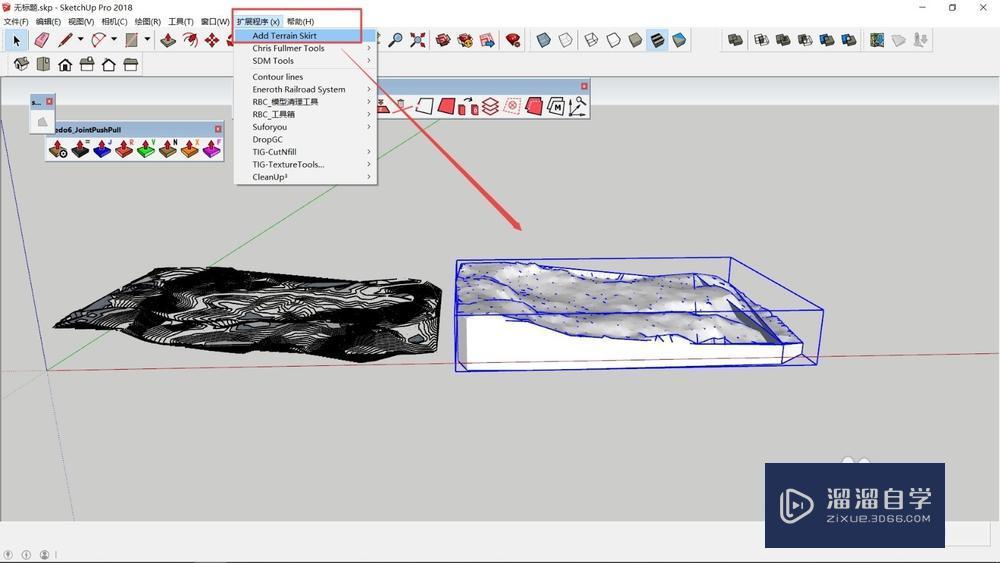The height and width of the screenshot is (563, 1000).
Task: Click the Outer Shell solid tool
Action: pos(735,40)
